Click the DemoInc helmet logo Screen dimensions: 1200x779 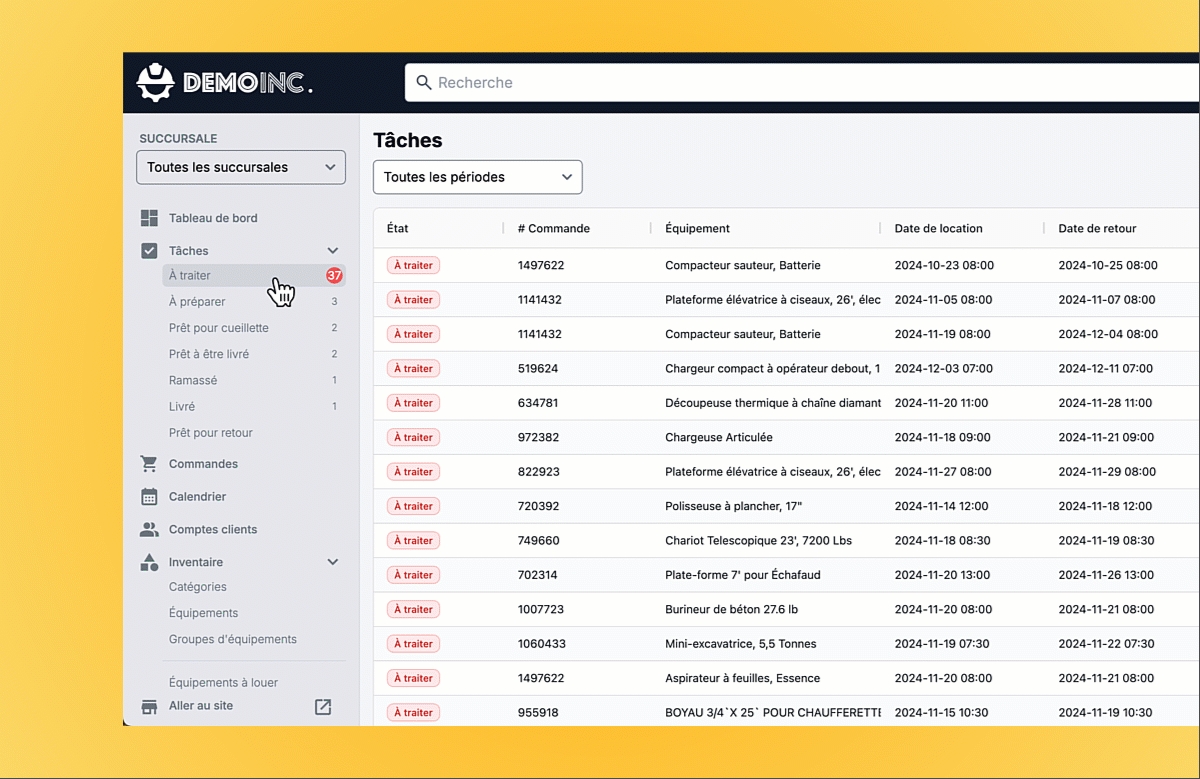point(155,82)
